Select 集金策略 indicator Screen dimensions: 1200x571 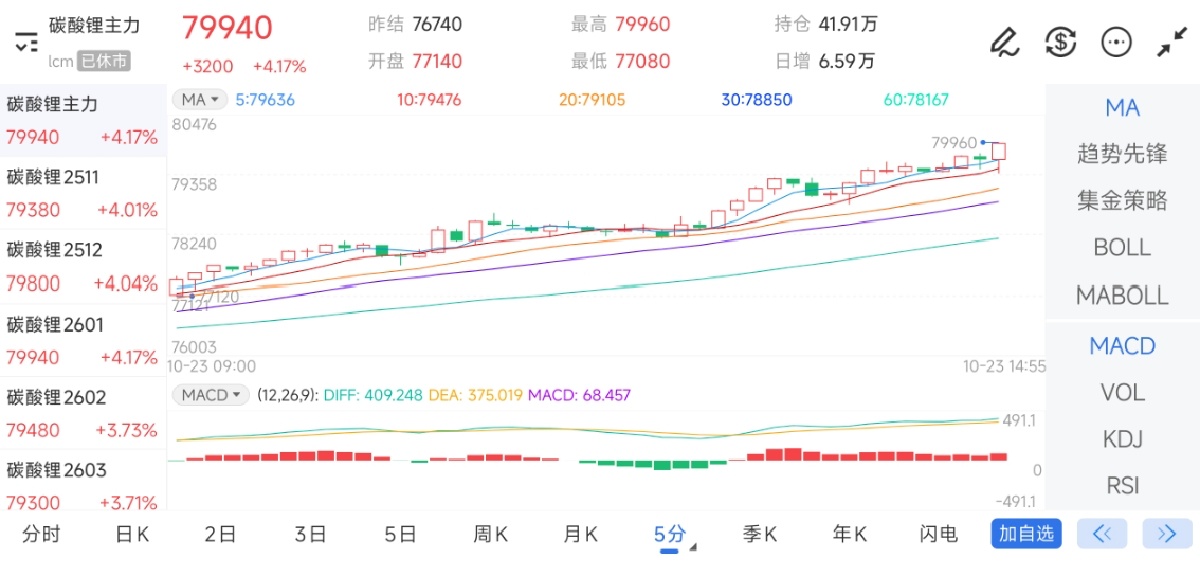[1122, 201]
